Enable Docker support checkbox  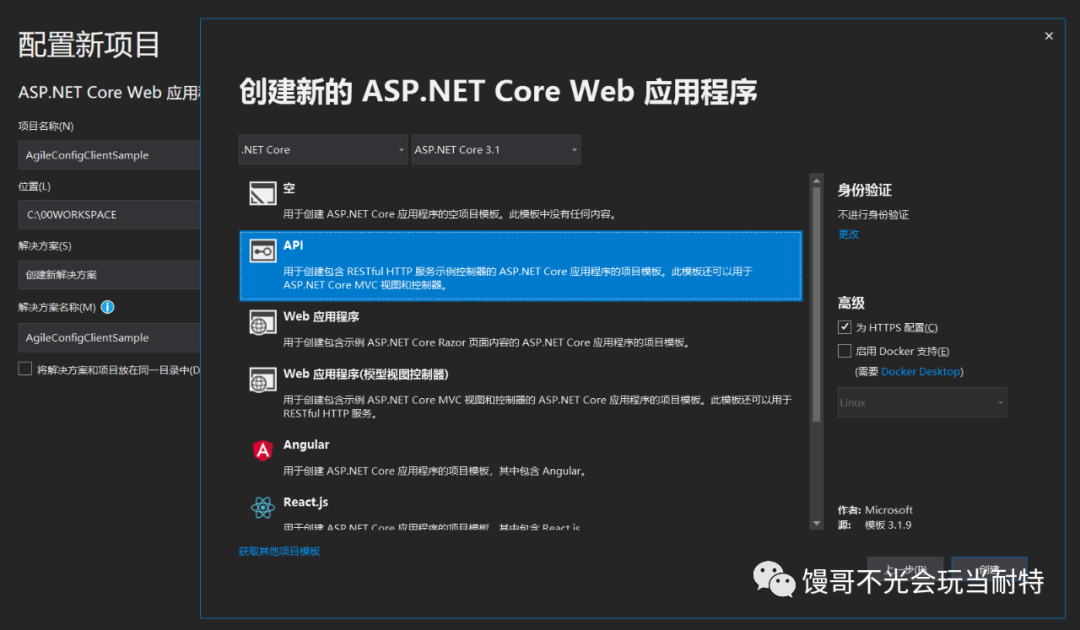point(844,350)
